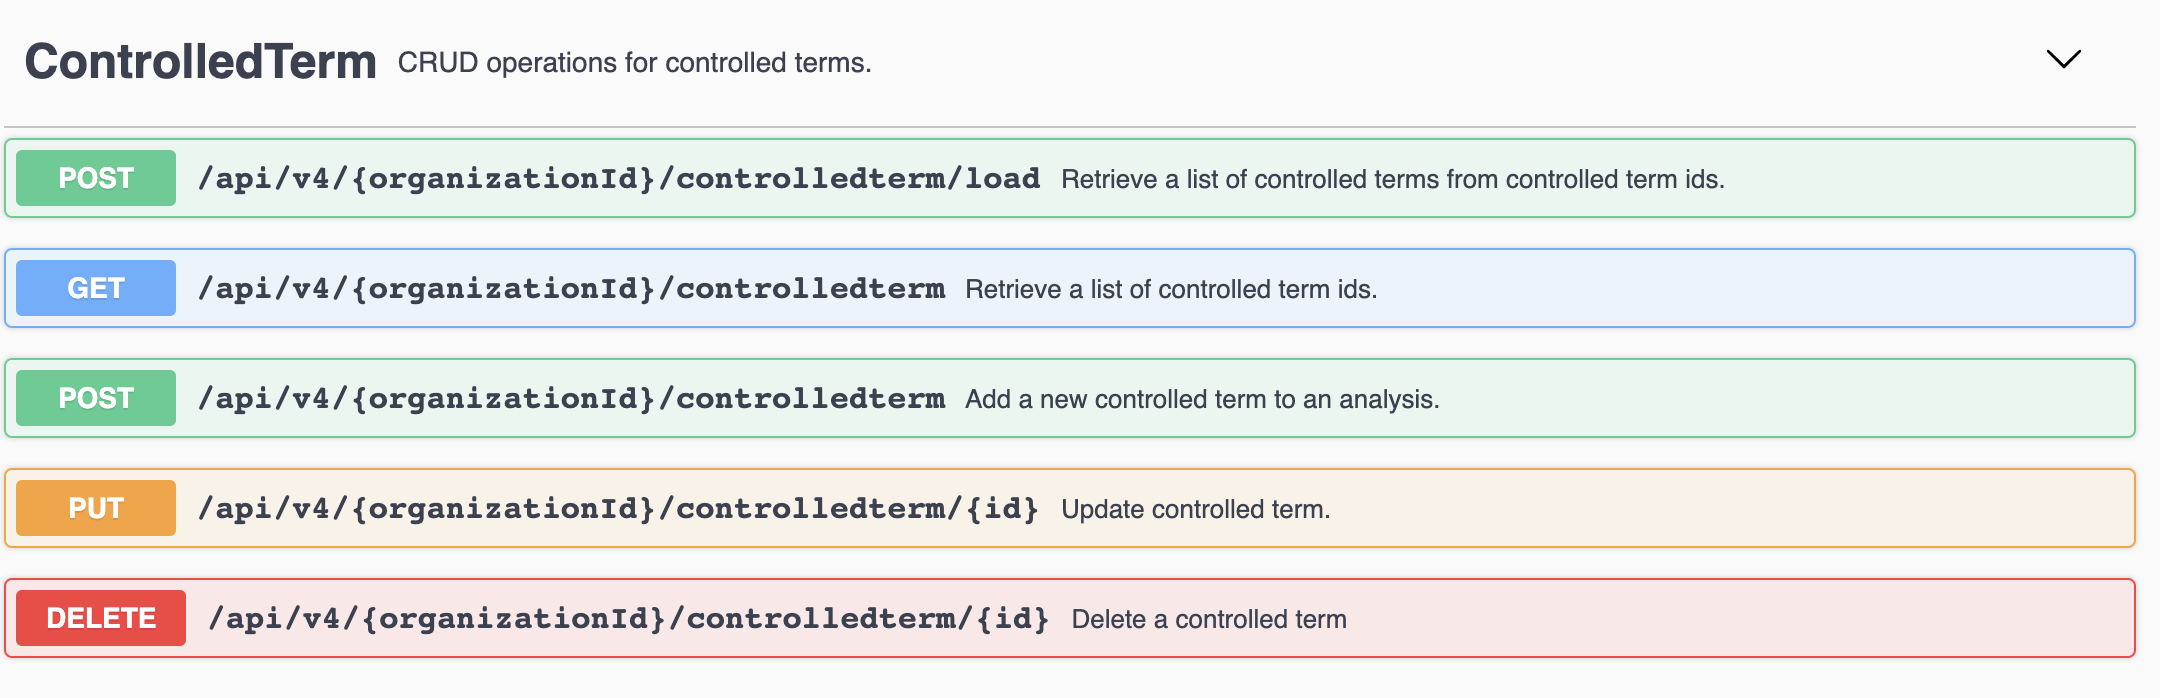The image size is (2160, 698).
Task: Click the ControlledTerm tag heading
Action: point(200,62)
